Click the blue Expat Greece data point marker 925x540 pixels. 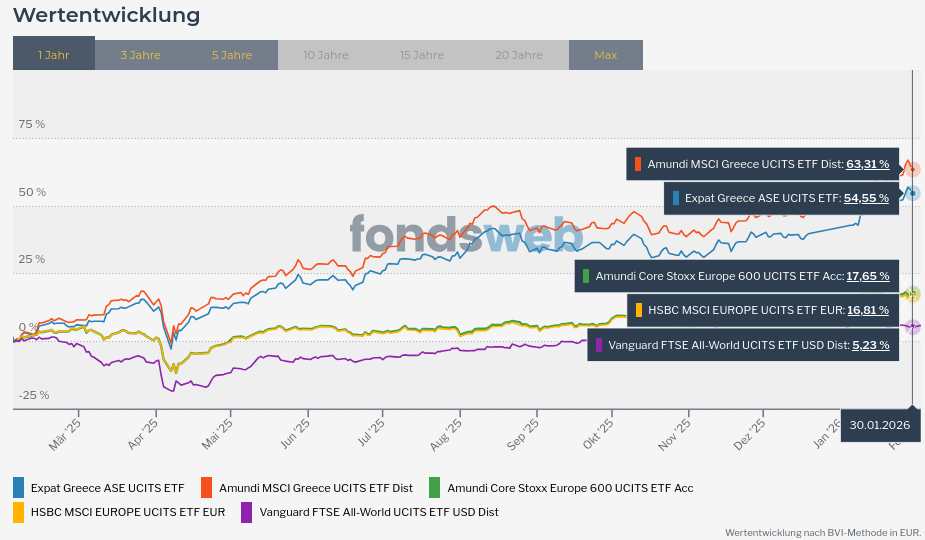[x=913, y=193]
